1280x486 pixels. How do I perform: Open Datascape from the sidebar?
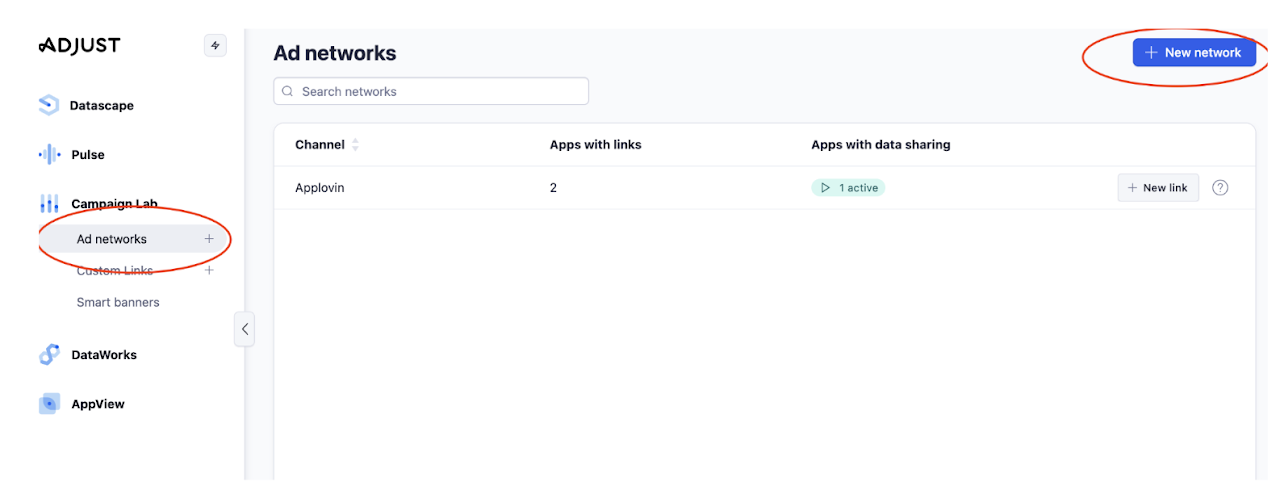click(101, 105)
